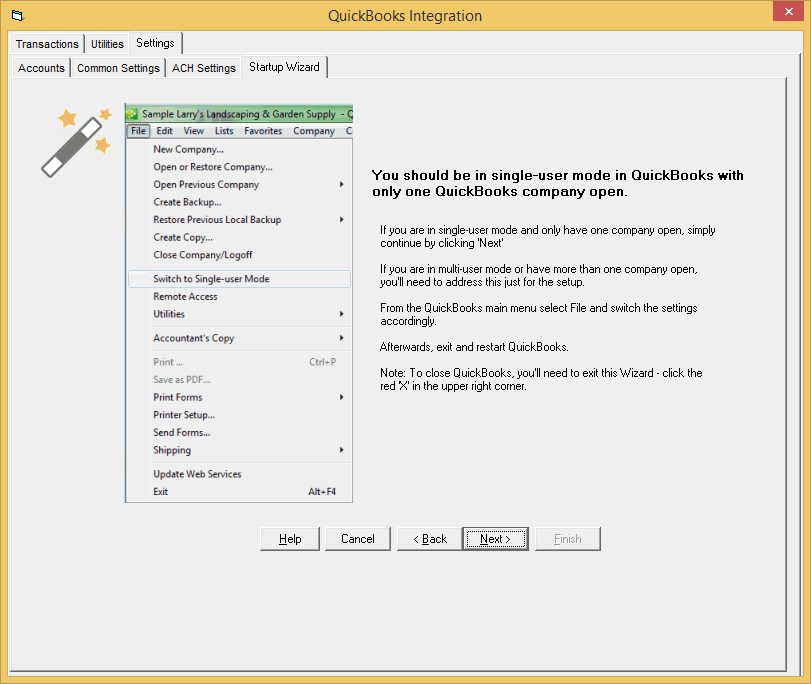Click the Next button
Screen dimensions: 811x684
495,538
